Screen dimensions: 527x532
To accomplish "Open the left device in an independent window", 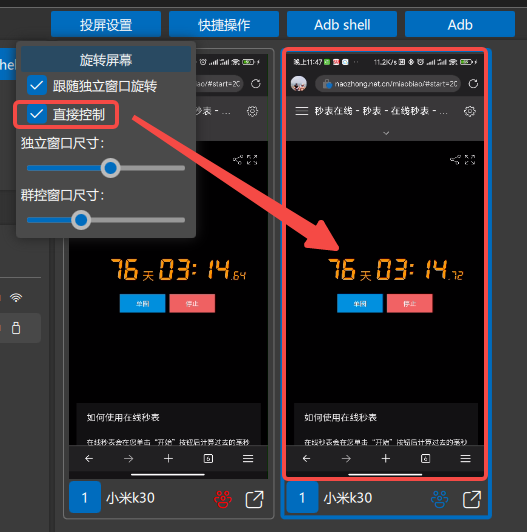I will click(x=255, y=499).
